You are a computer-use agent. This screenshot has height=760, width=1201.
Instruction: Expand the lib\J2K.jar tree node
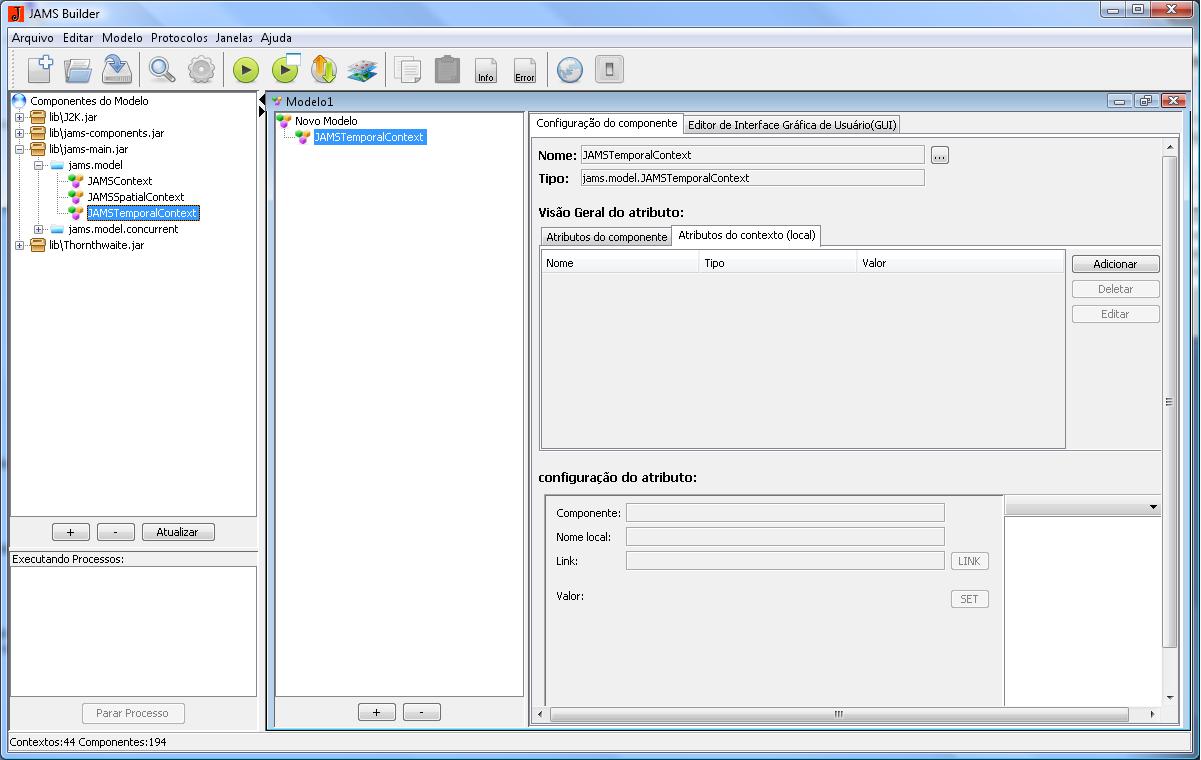coord(20,117)
